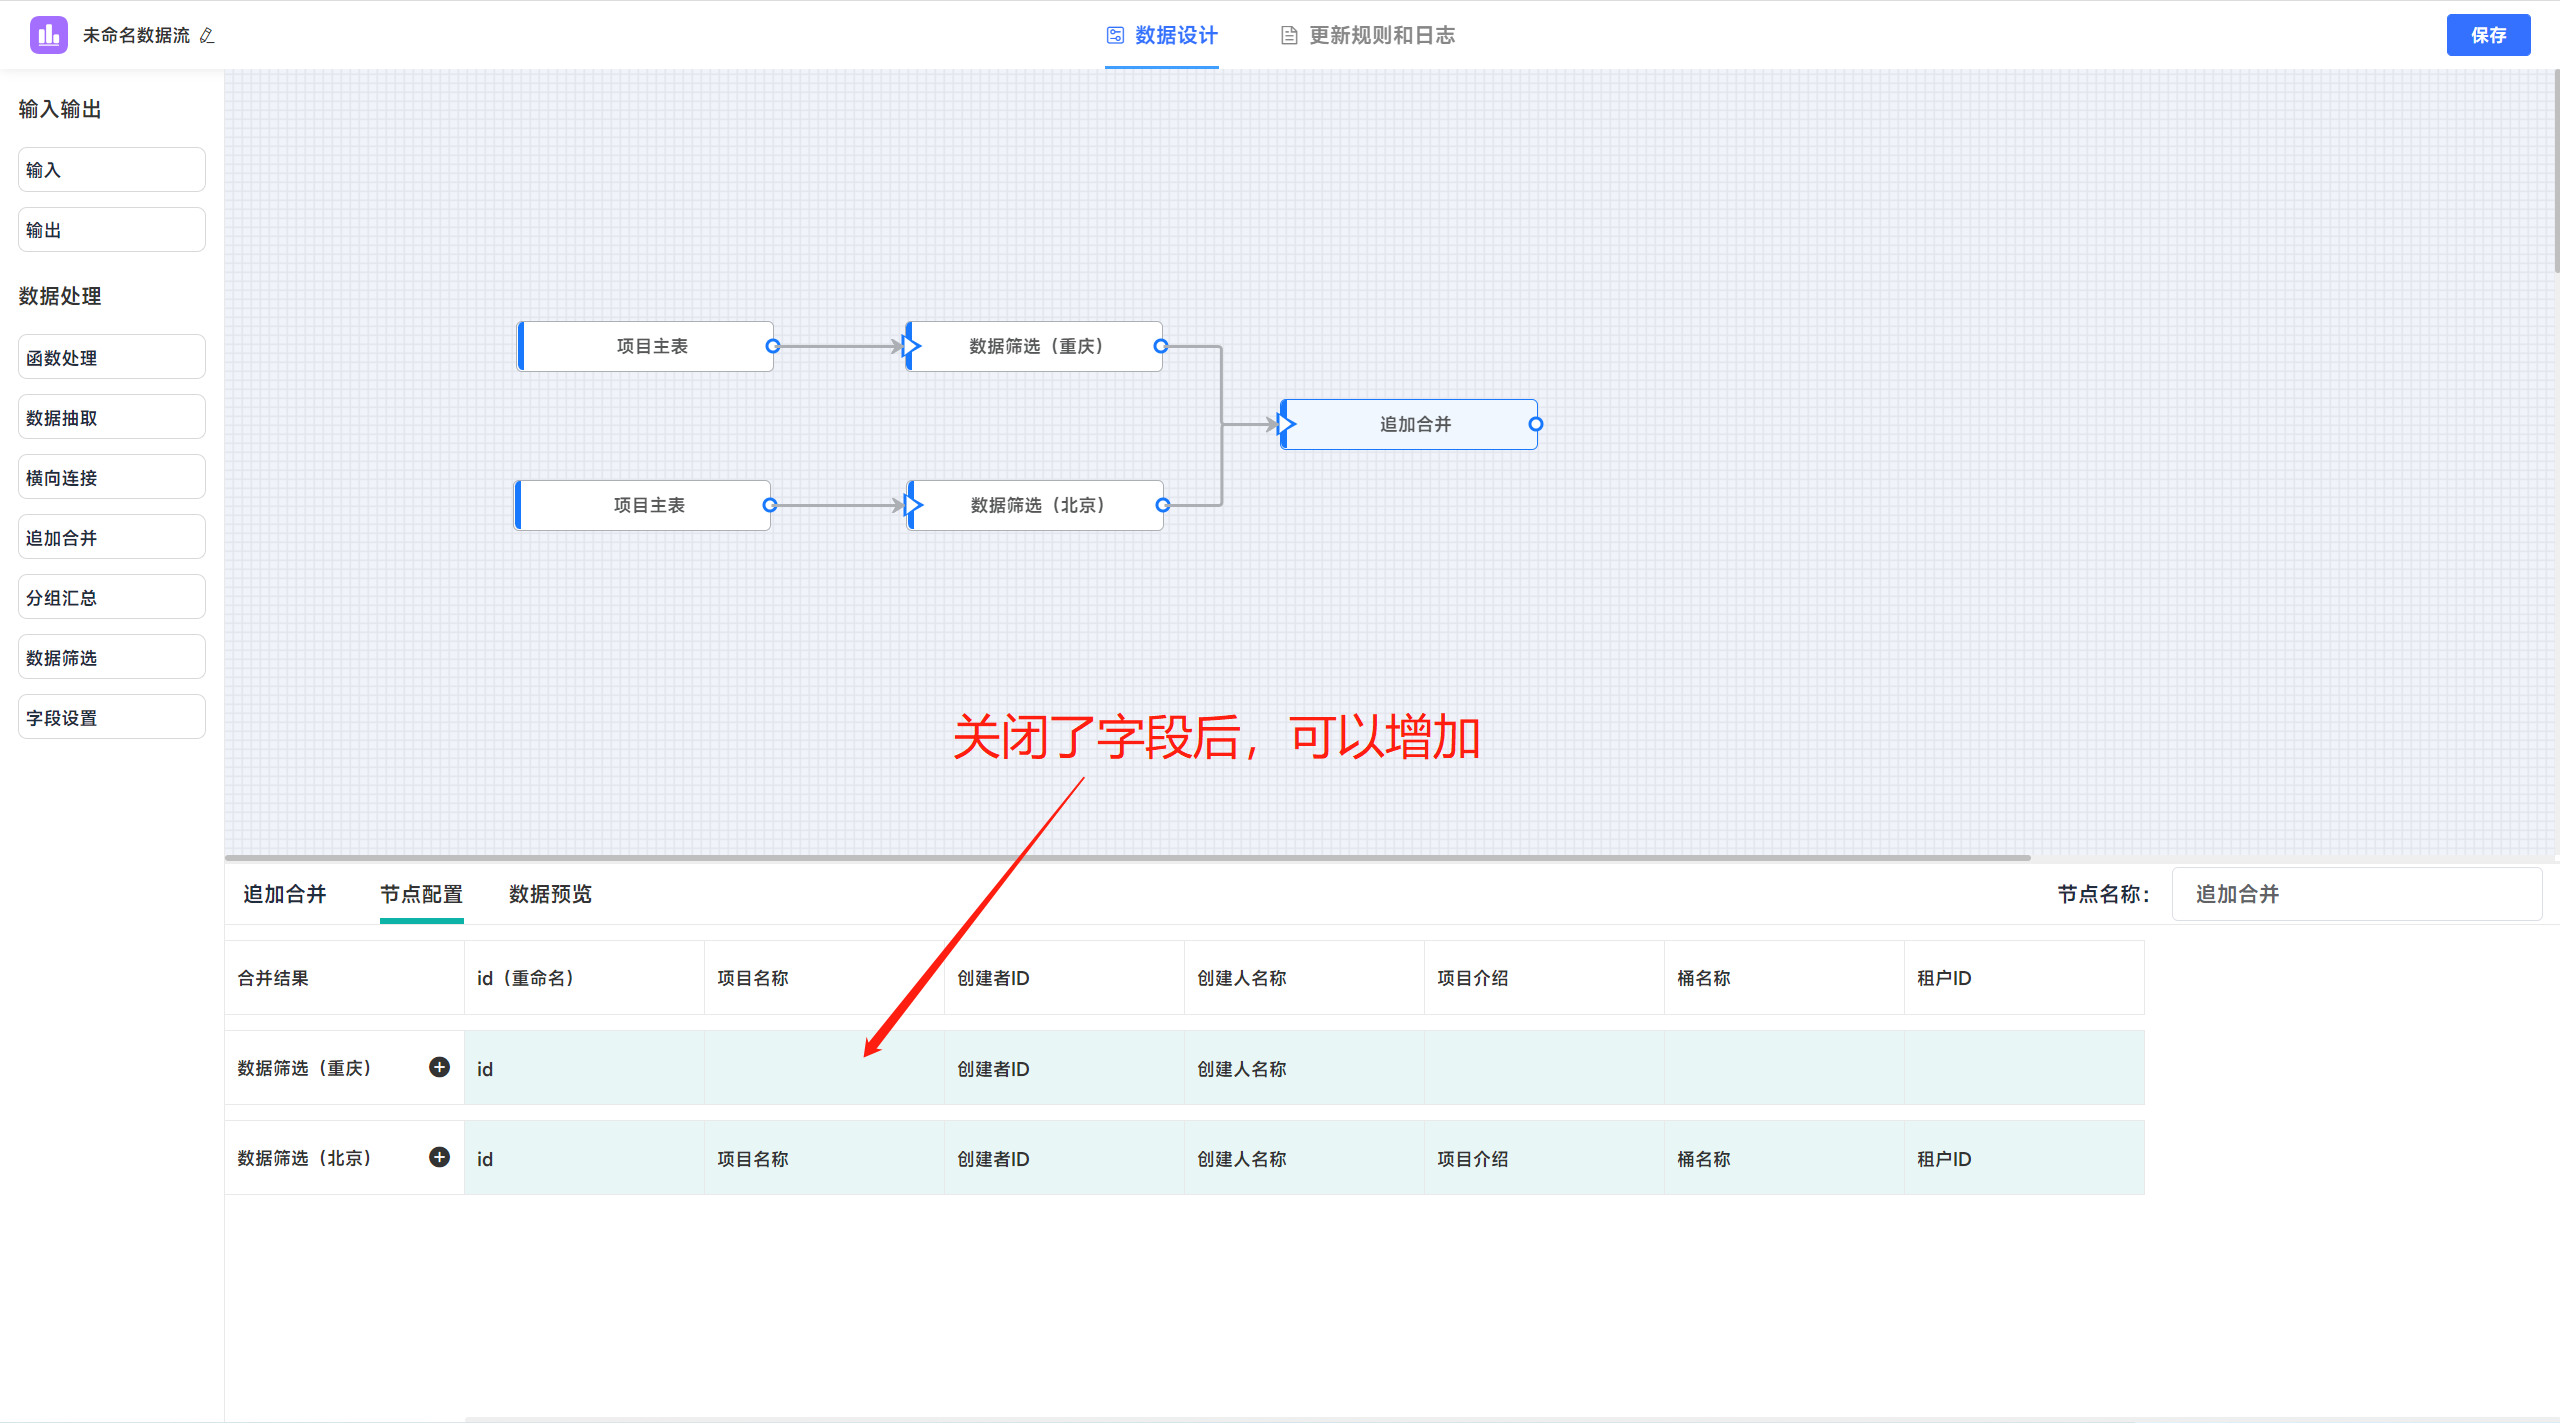The image size is (2560, 1423).
Task: Switch to 更新规则和日志 tab
Action: [1384, 30]
